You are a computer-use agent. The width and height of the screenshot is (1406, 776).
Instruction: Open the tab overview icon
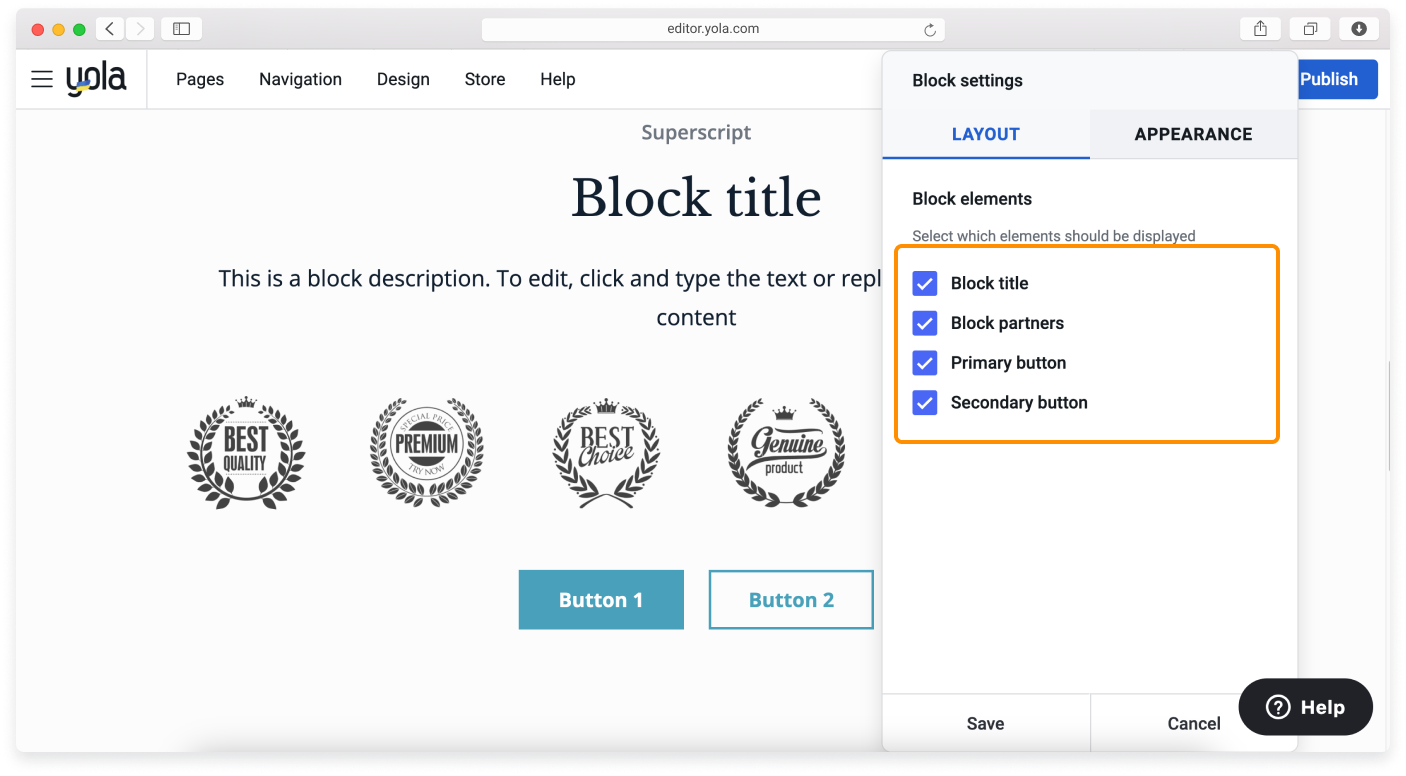pyautogui.click(x=1310, y=28)
